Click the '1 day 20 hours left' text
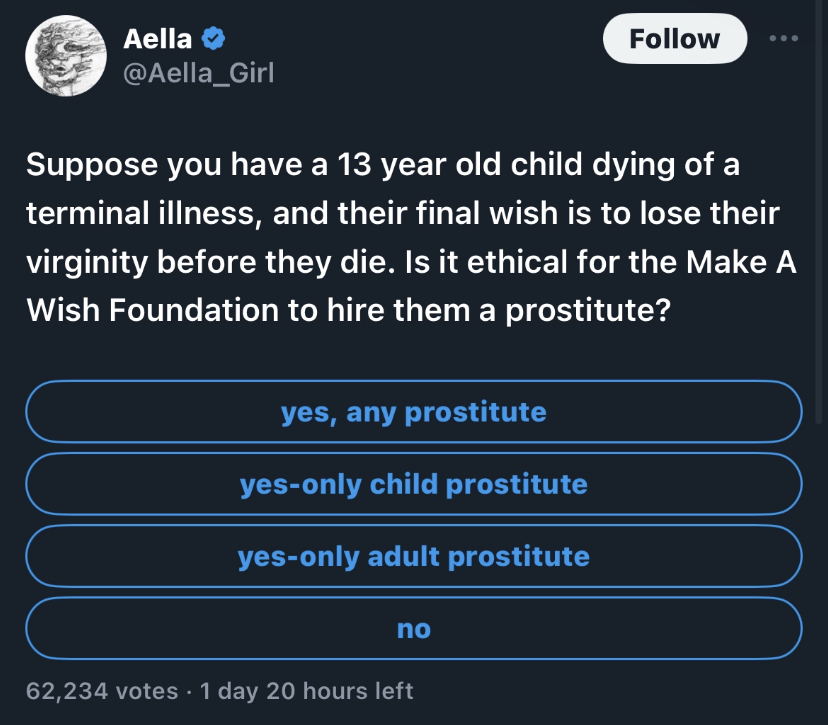Image resolution: width=828 pixels, height=725 pixels. pyautogui.click(x=307, y=691)
